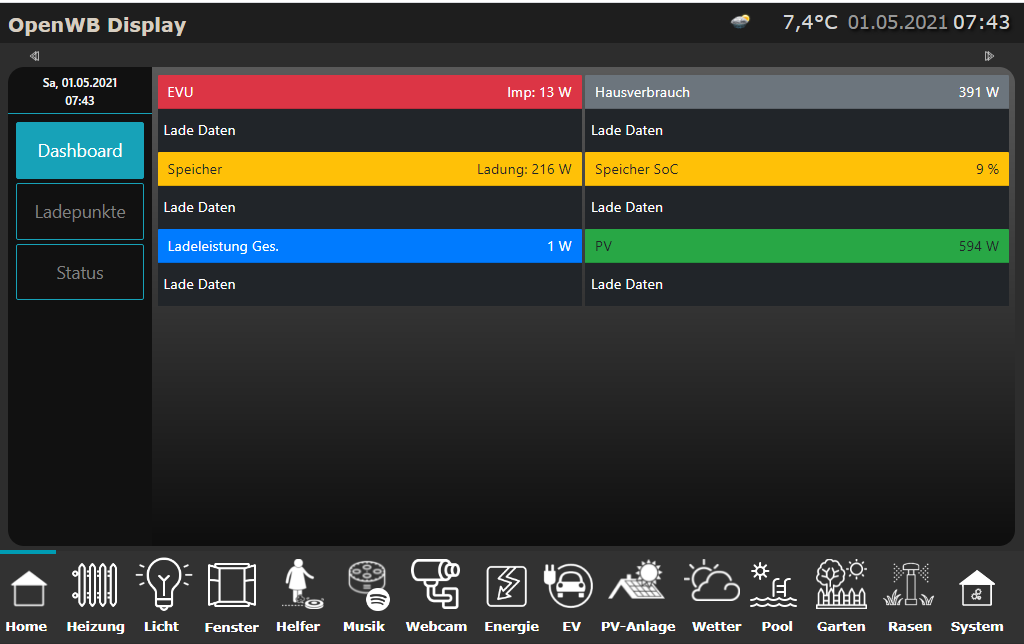Click the right arrow page navigator
1024x644 pixels.
coord(989,56)
